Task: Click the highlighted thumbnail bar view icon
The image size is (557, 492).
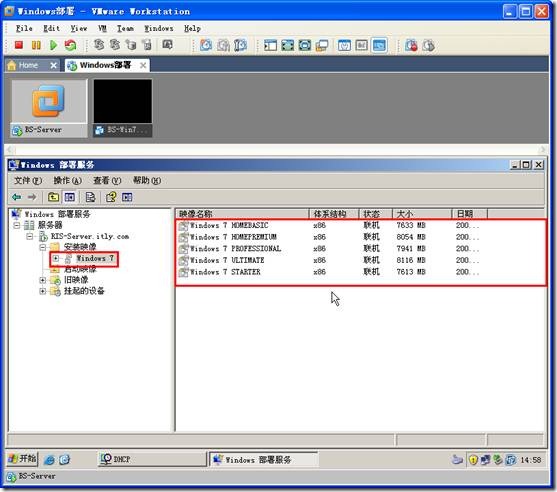Action: (x=379, y=45)
